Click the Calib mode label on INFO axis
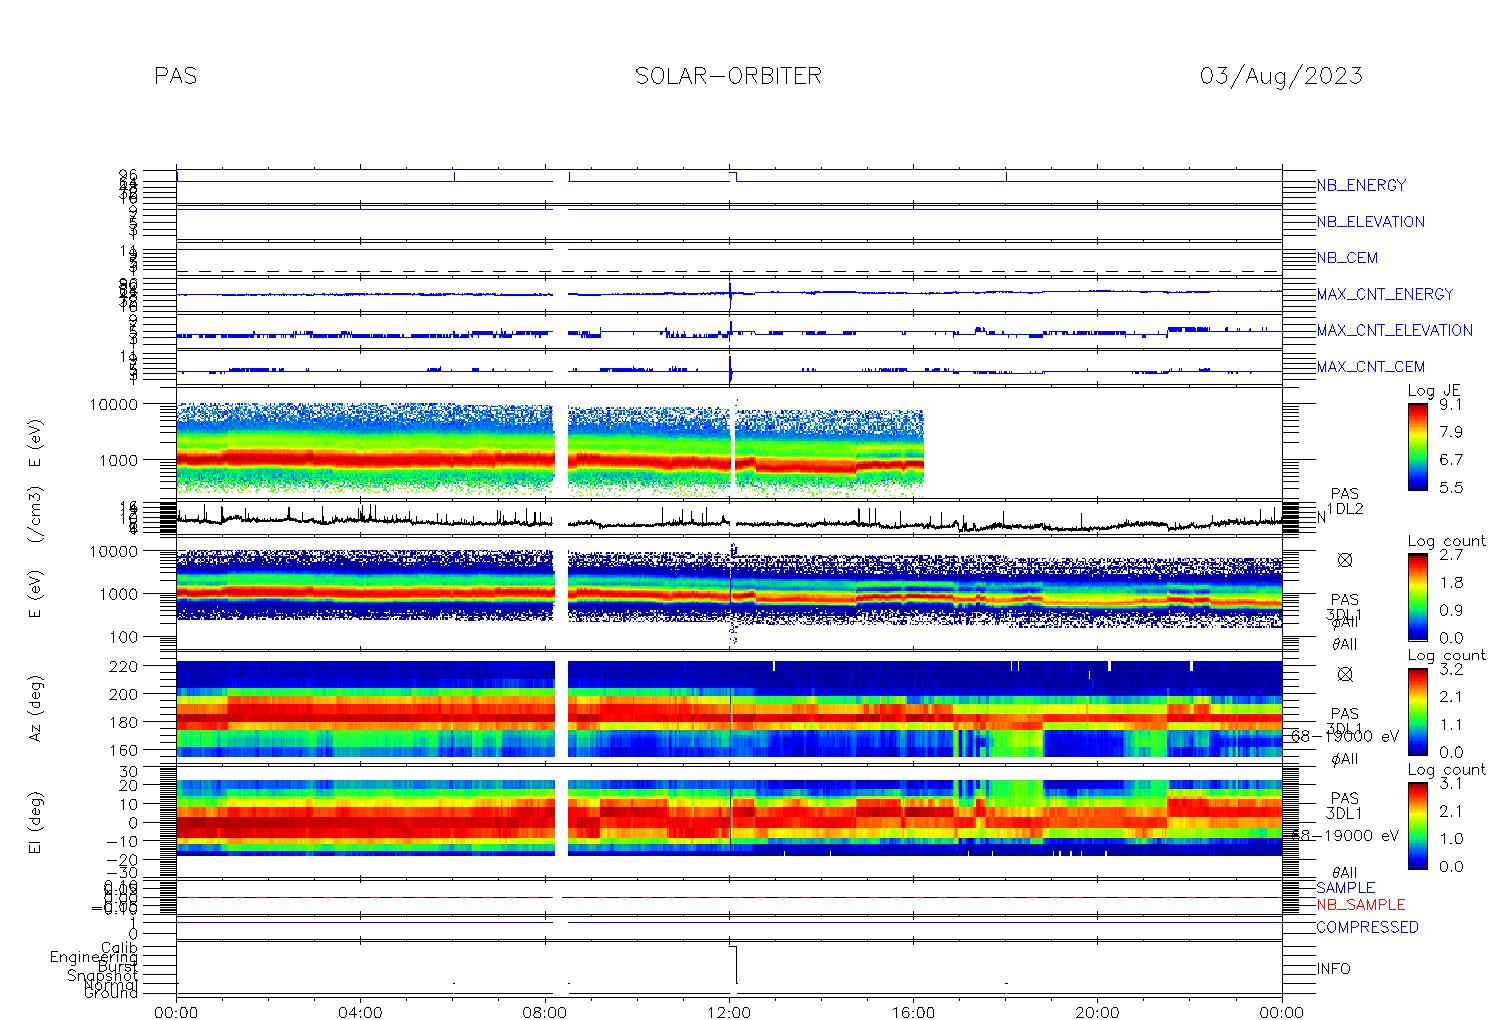This screenshot has height=1020, width=1512. (119, 947)
